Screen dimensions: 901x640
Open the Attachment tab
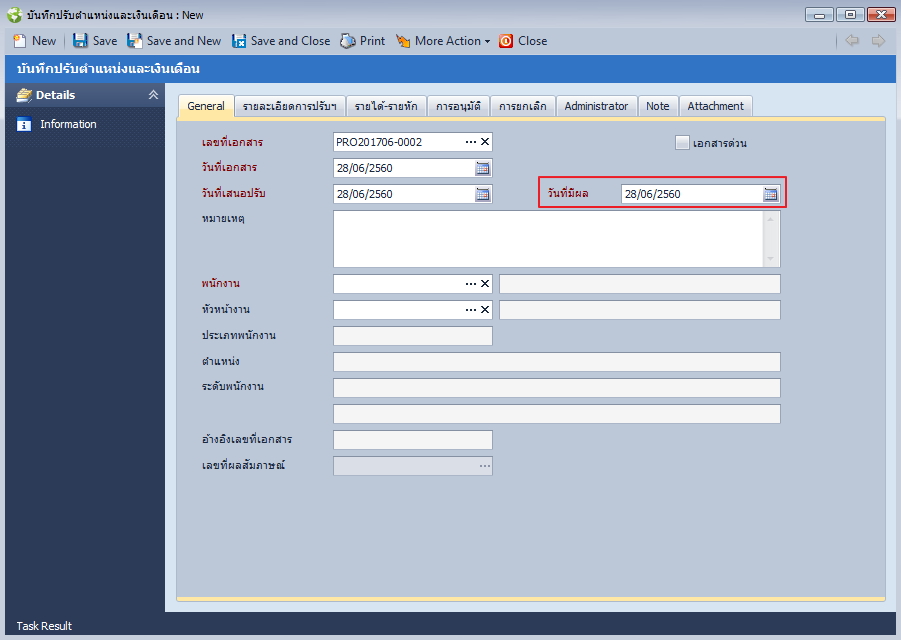(715, 106)
